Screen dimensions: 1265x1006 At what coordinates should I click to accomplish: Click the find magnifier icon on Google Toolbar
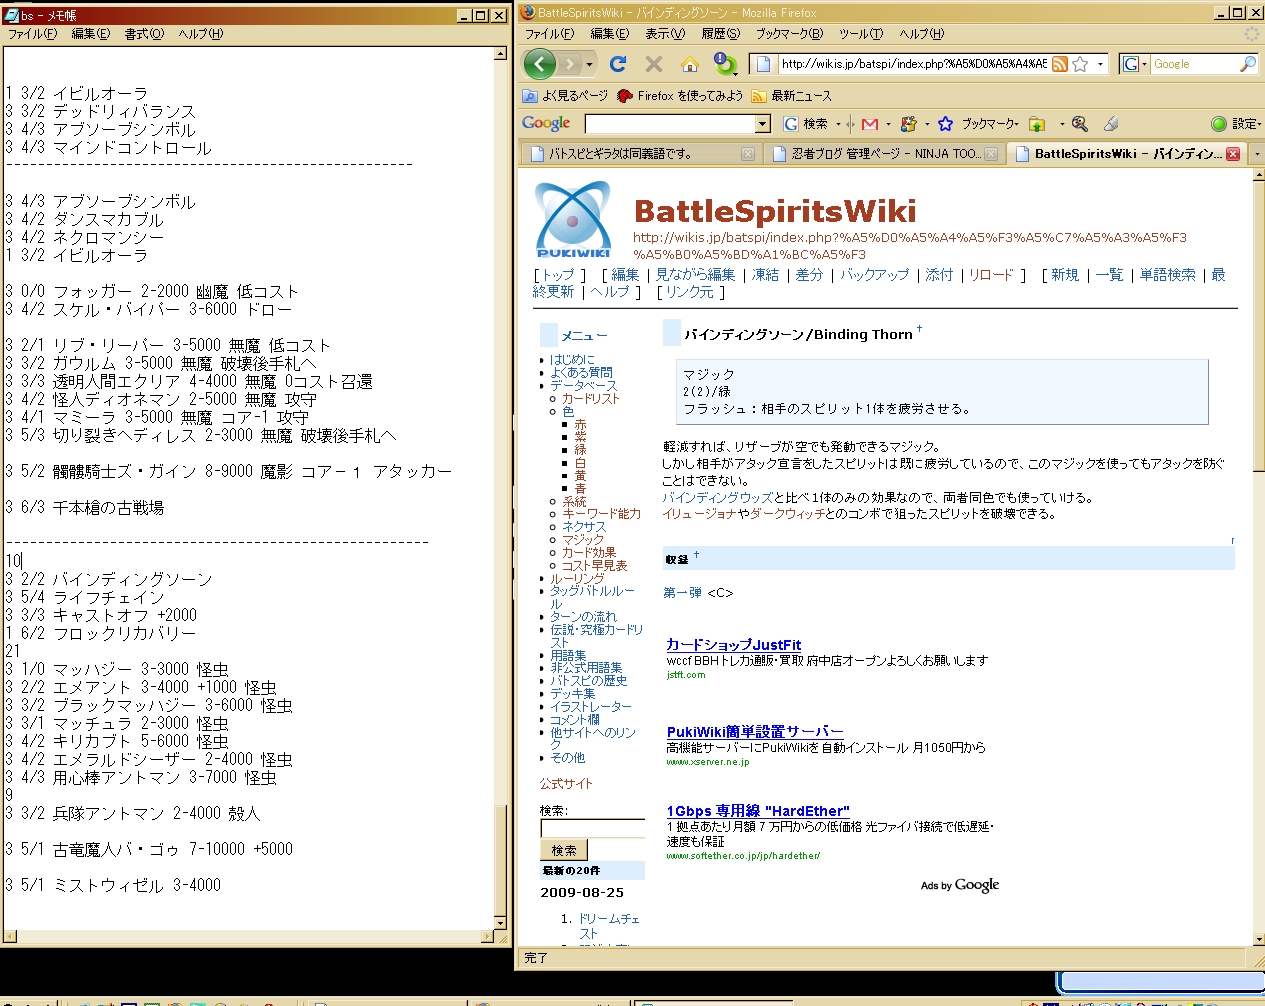[x=1080, y=124]
